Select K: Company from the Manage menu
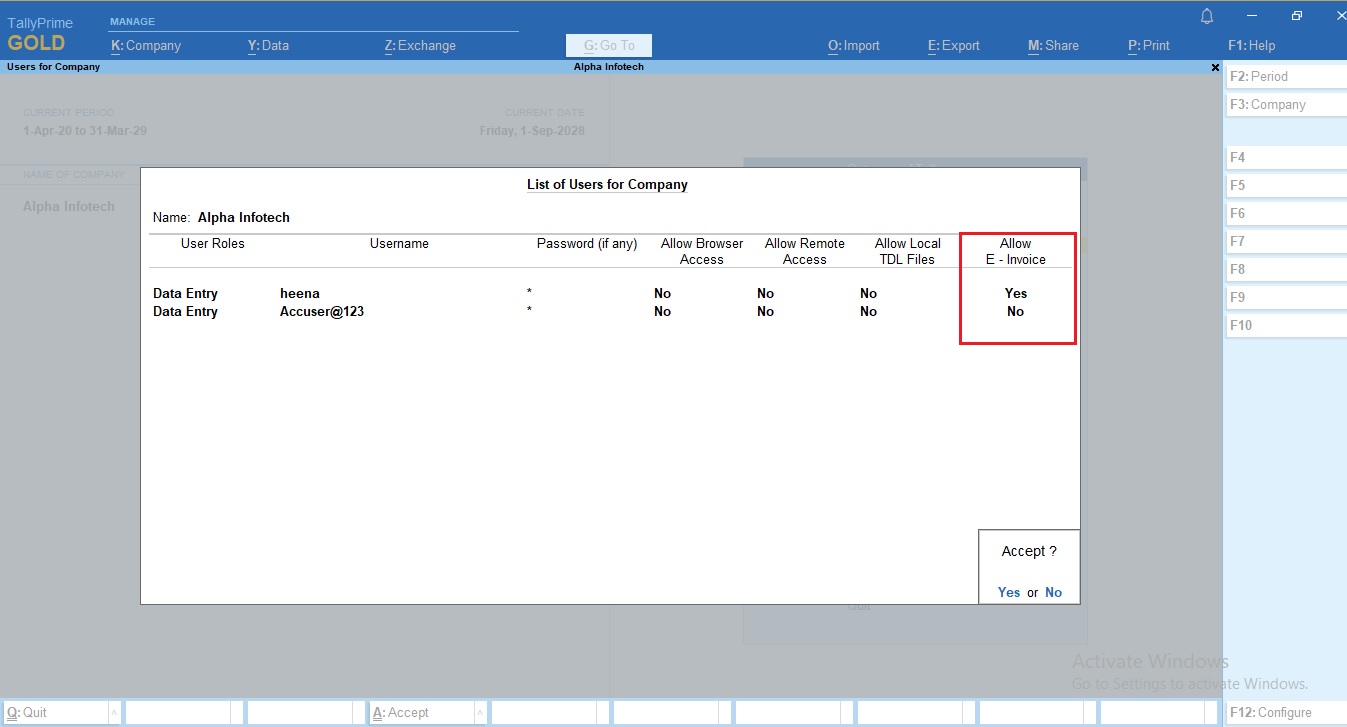Image resolution: width=1347 pixels, height=727 pixels. pos(147,45)
